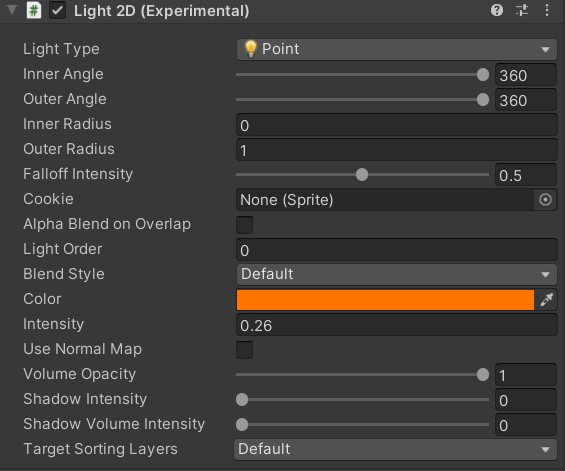Click the Intensity value field
565x471 pixels.
(397, 325)
